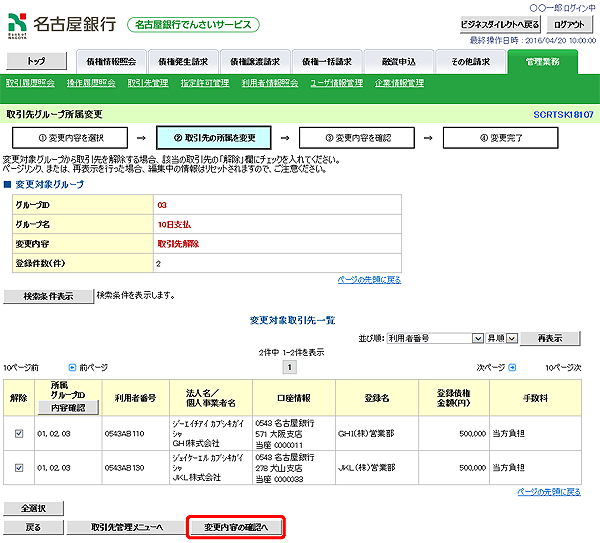Click the 内容確認 button in table header
Viewport: 600px width, 543px height.
pos(68,408)
